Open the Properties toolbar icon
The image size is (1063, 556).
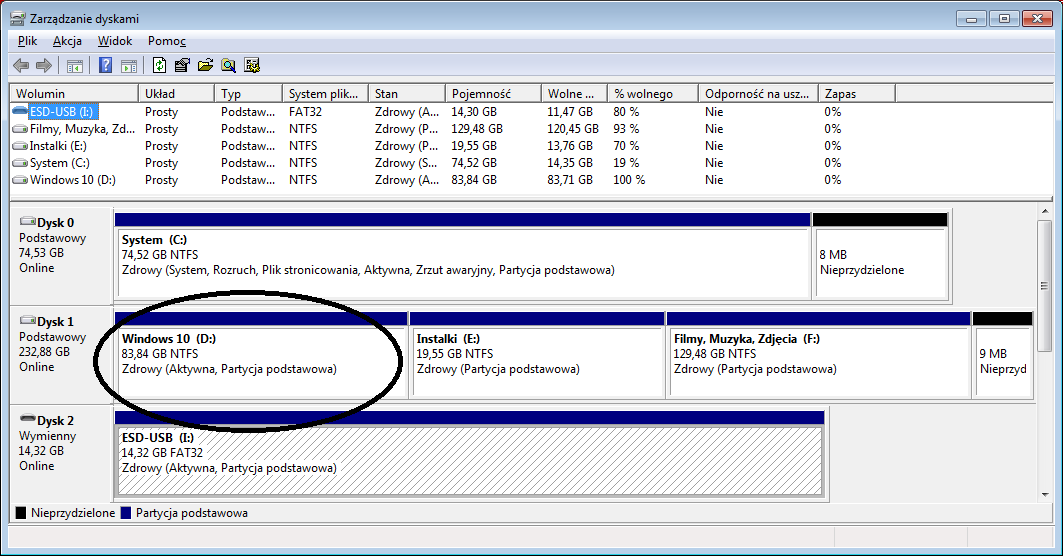(x=182, y=66)
